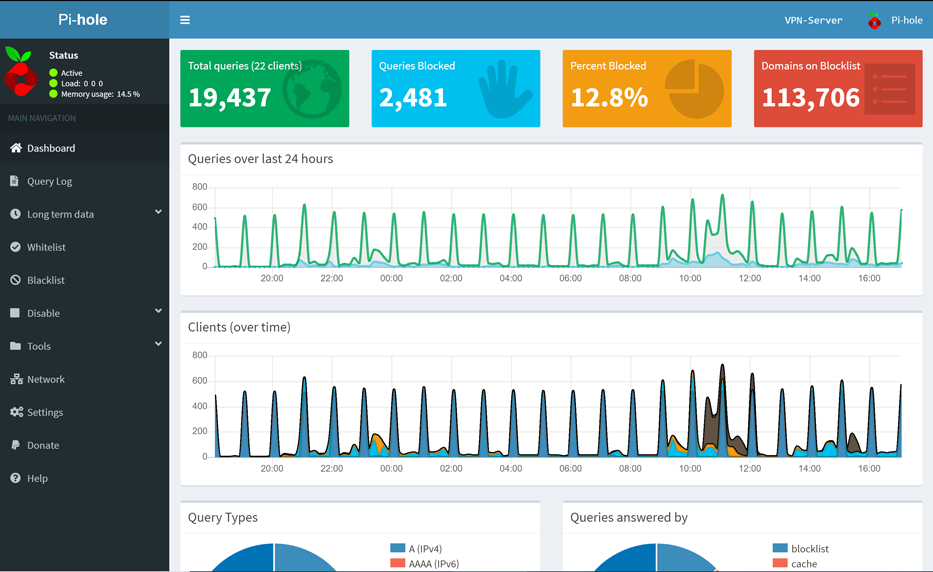The width and height of the screenshot is (933, 572).
Task: Open the Settings page
Action: click(84, 412)
